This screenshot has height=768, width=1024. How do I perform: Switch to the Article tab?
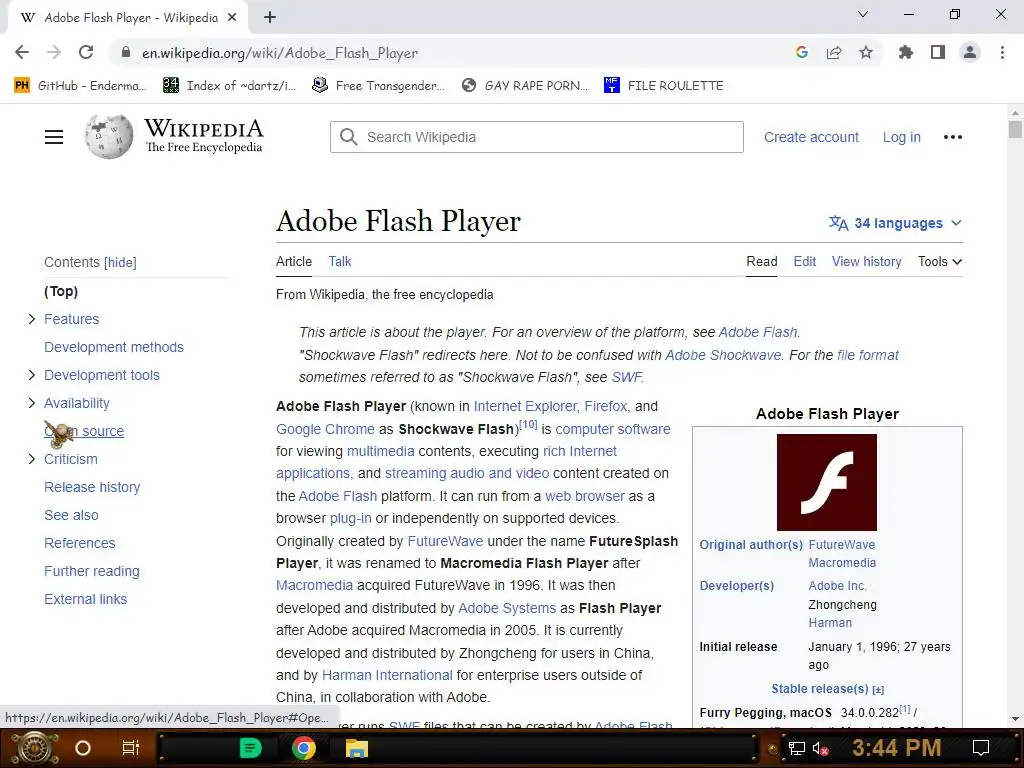(294, 262)
